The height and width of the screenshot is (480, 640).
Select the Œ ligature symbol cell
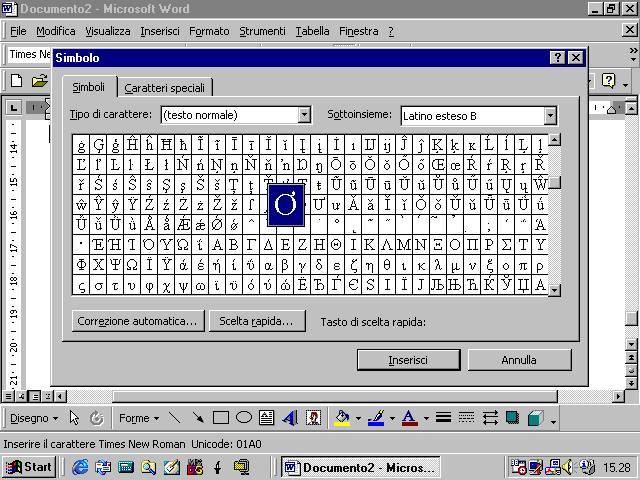click(438, 165)
